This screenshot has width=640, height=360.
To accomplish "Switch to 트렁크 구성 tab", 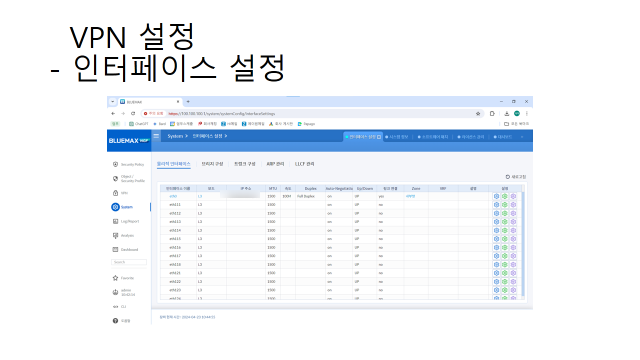I will tap(244, 164).
